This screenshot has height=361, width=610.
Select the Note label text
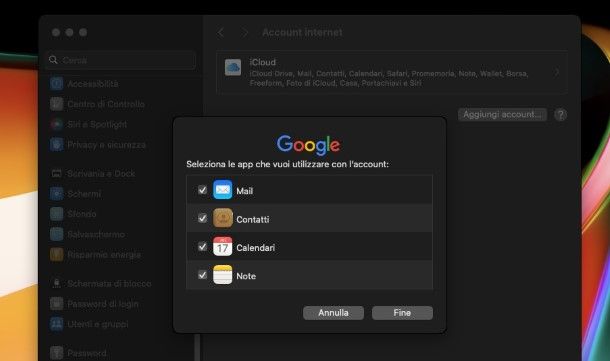click(x=246, y=276)
